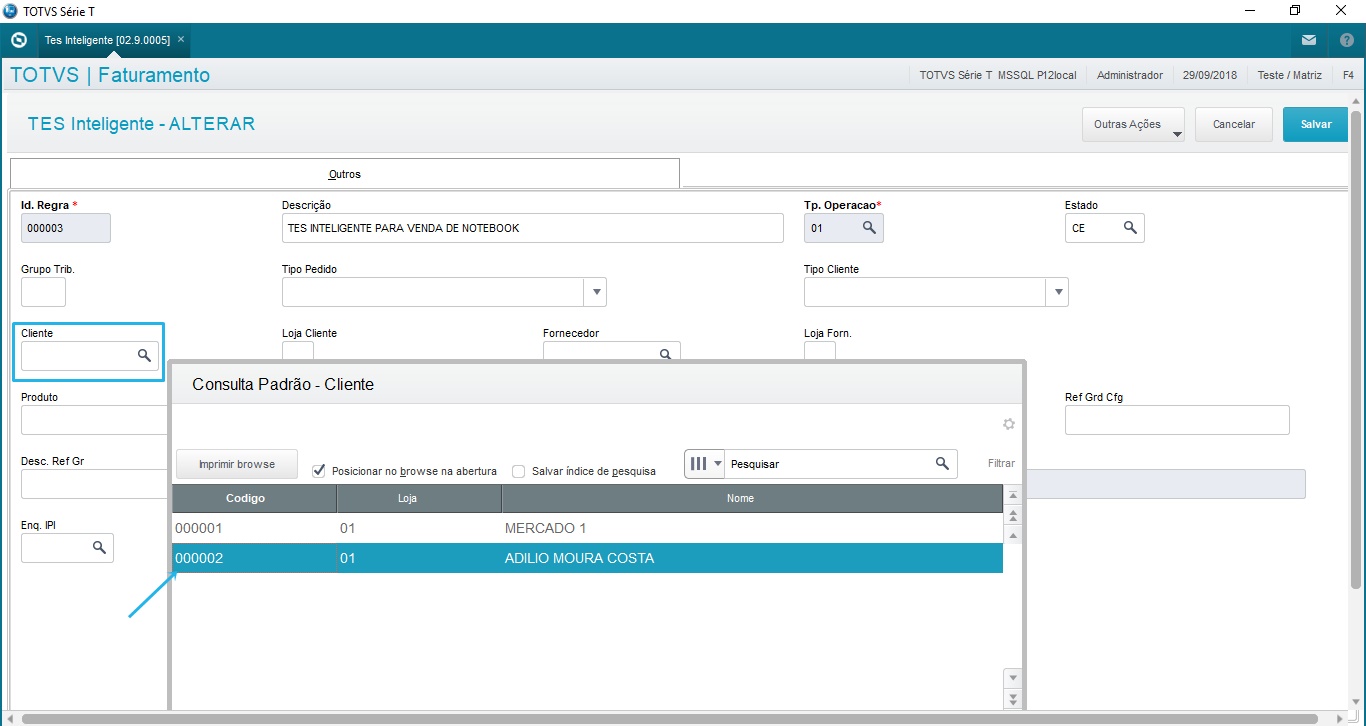Click the Cancelar button

[x=1233, y=125]
